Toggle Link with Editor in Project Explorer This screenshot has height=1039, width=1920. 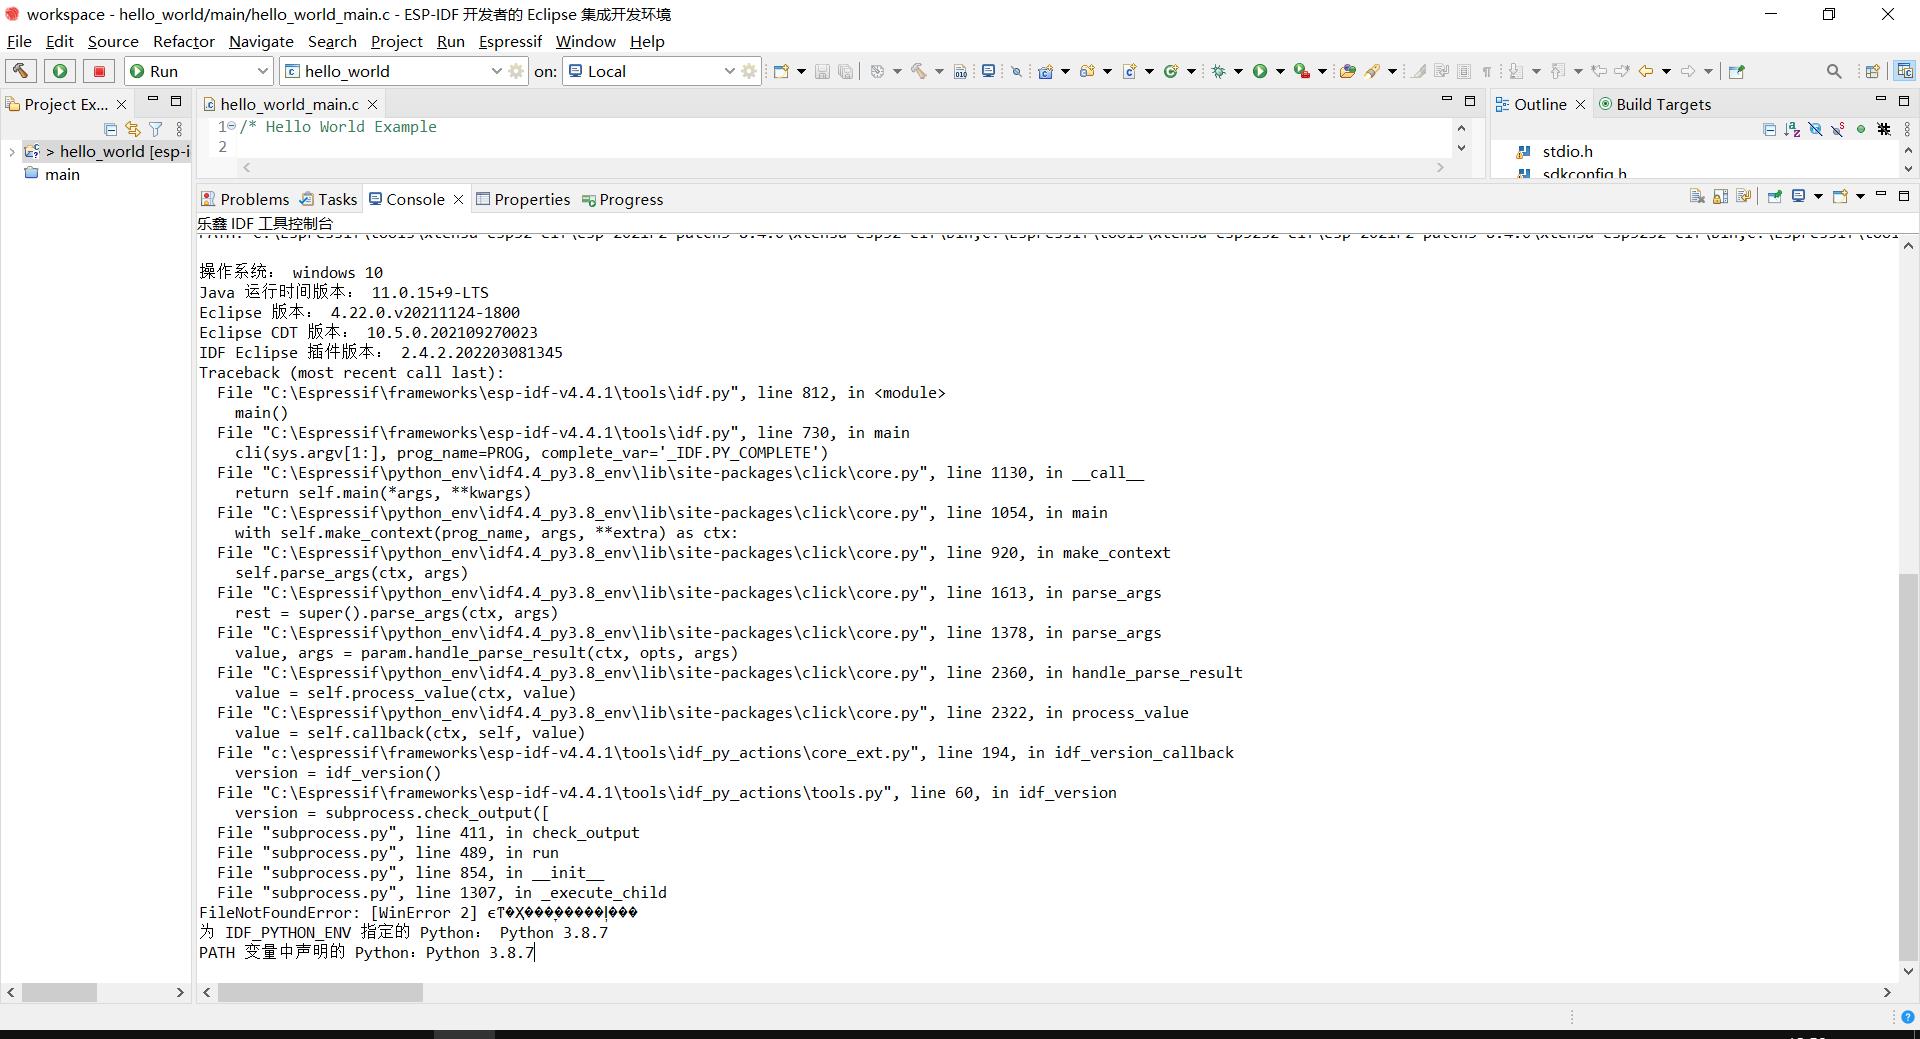(x=132, y=129)
